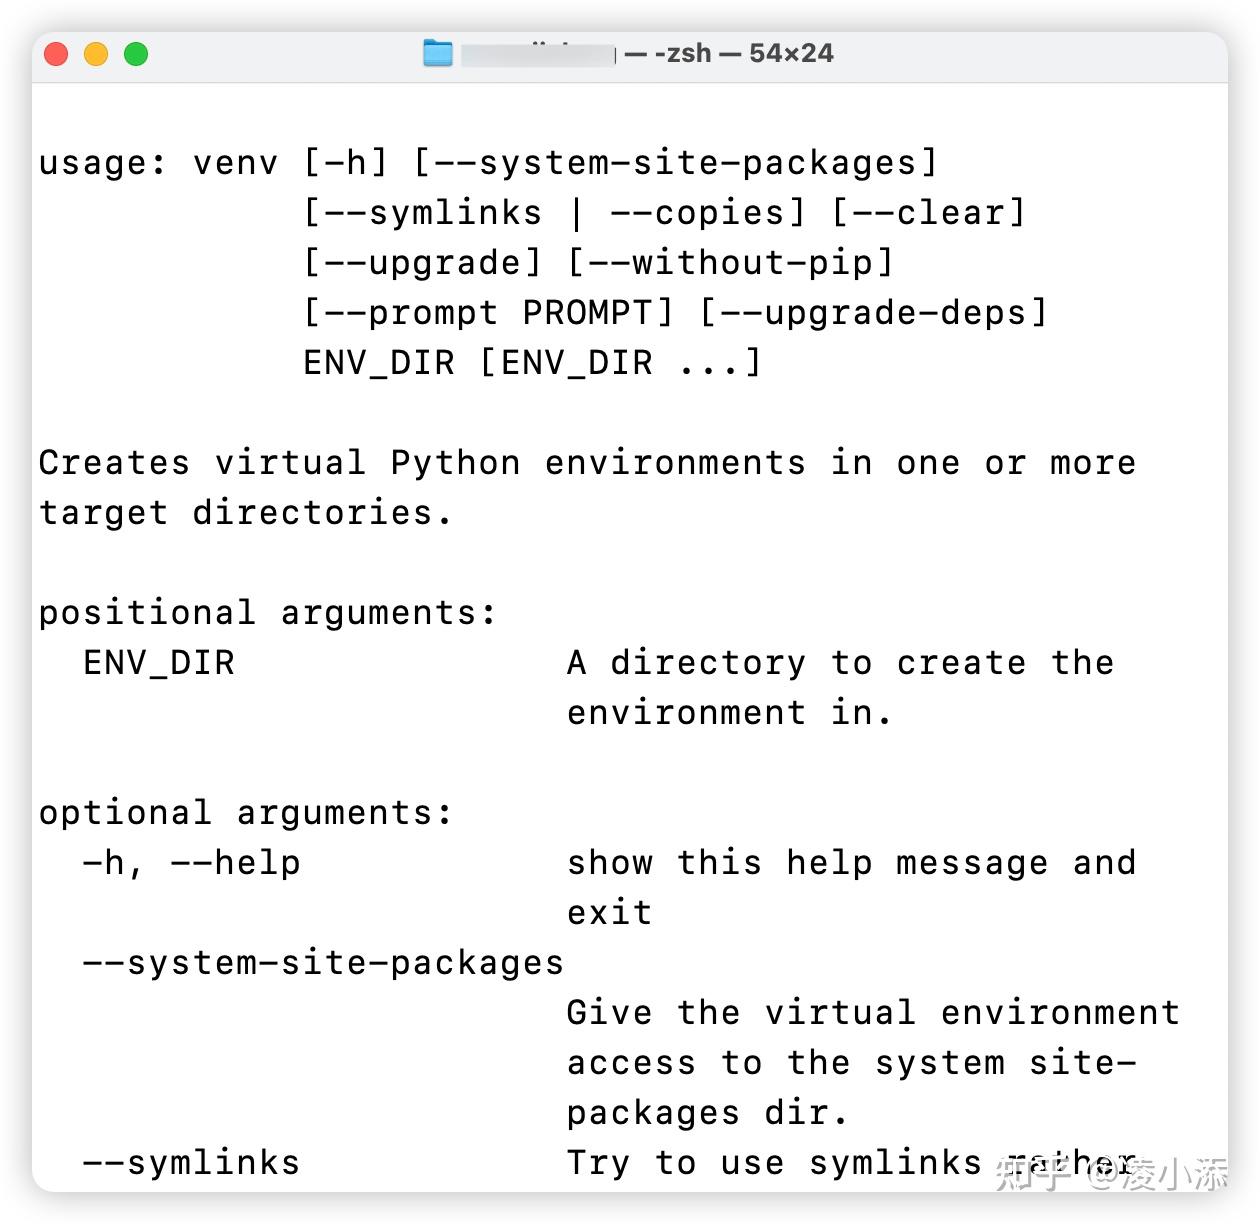The height and width of the screenshot is (1224, 1260).
Task: Click the --clear flag in usage line
Action: click(x=930, y=212)
